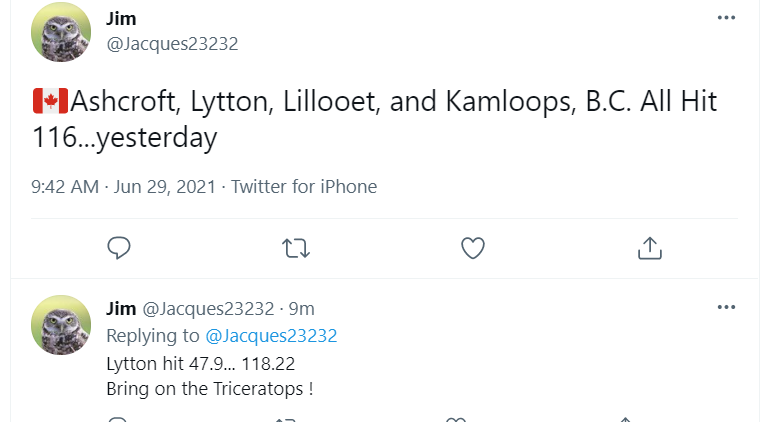The height and width of the screenshot is (422, 772).
Task: Click the owl avatar on the reply tweet
Action: (61, 324)
